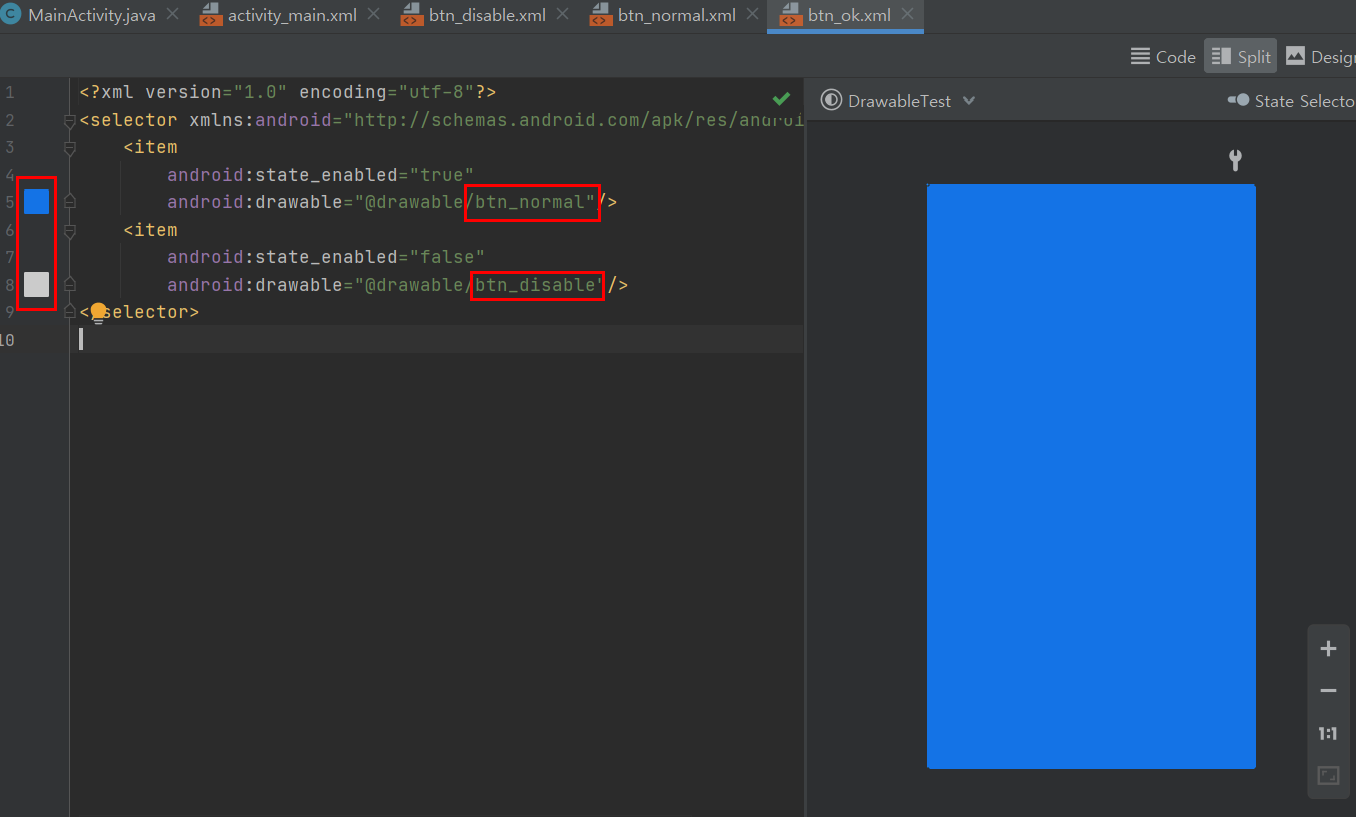Screen dimensions: 1356x817
Task: Click the xml version declaration line
Action: 288,92
